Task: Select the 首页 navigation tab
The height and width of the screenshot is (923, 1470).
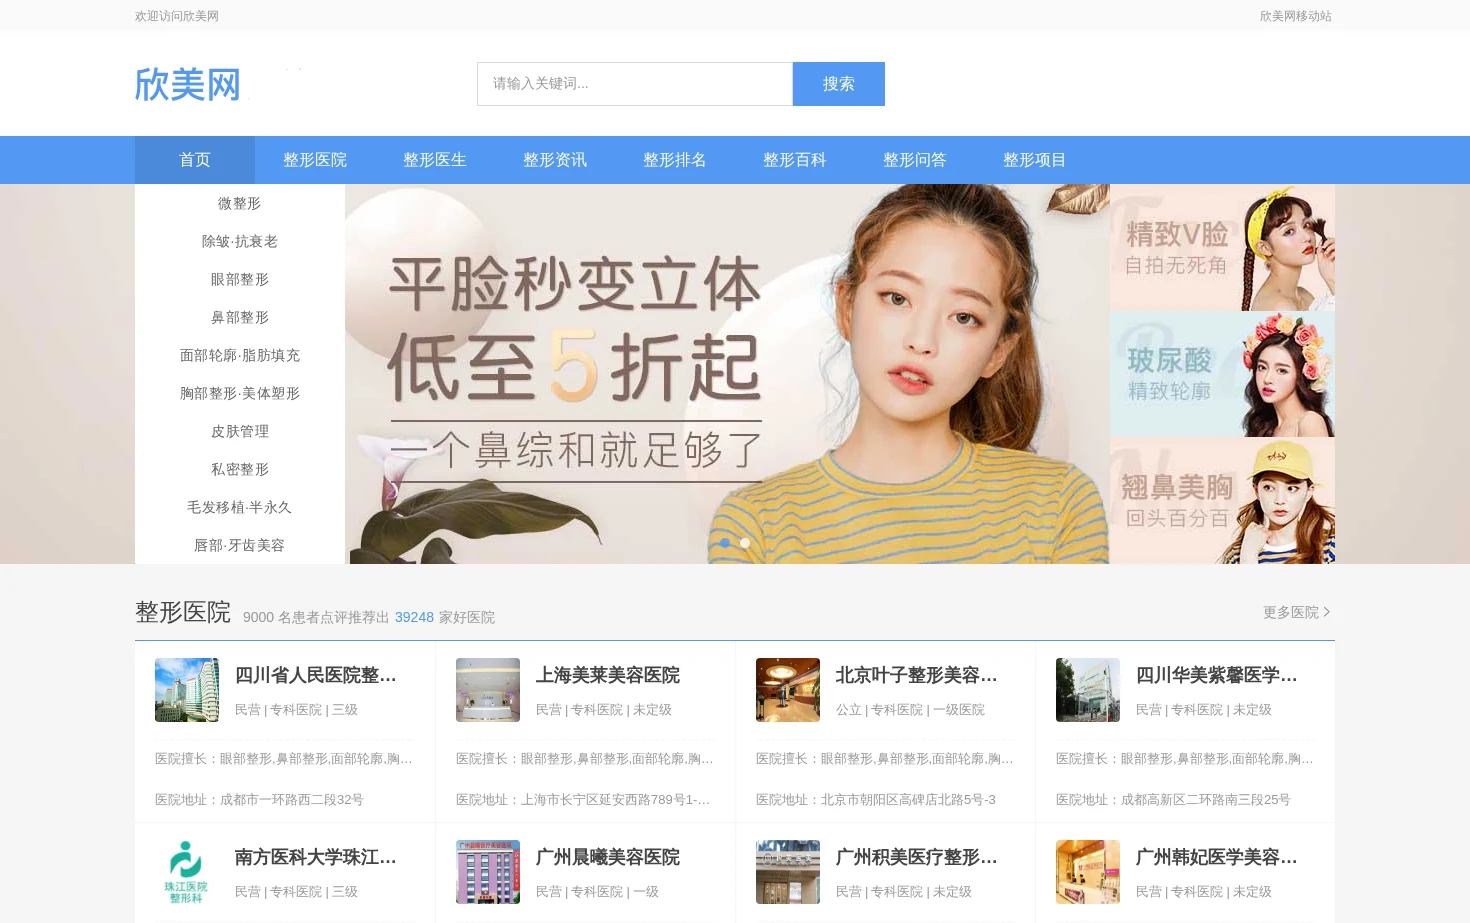Action: (195, 160)
